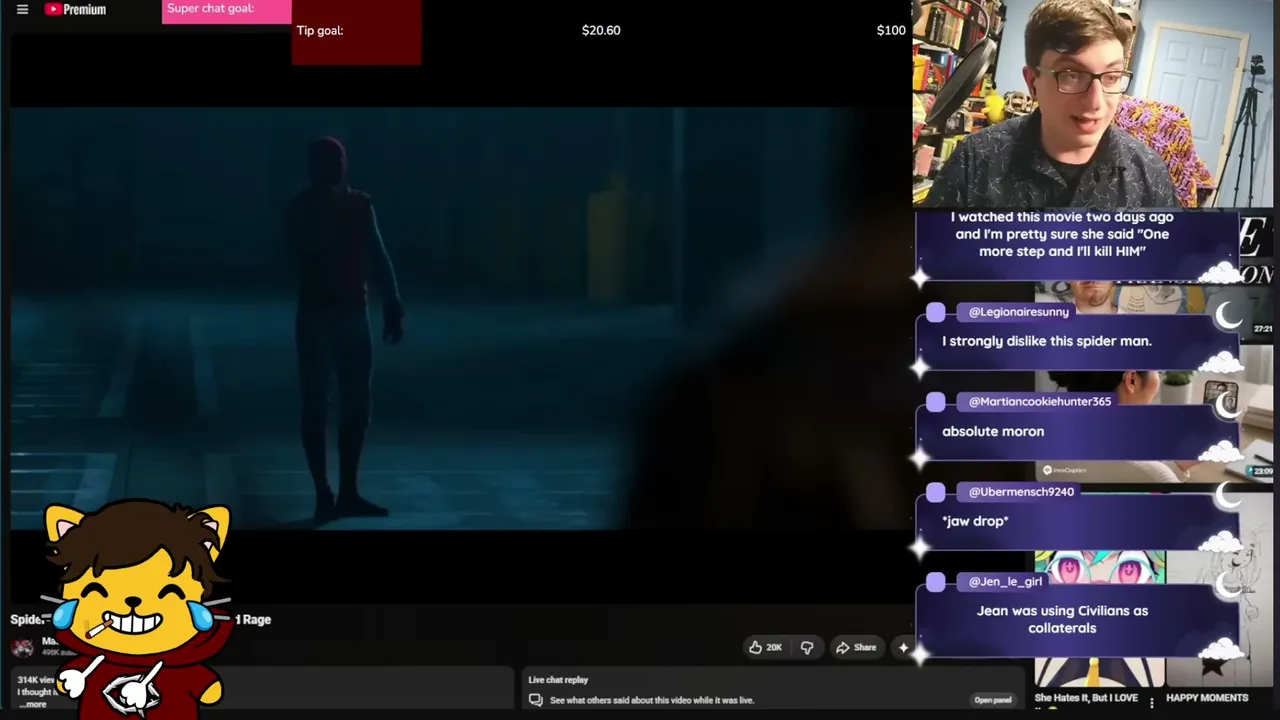Image resolution: width=1280 pixels, height=720 pixels.
Task: Click username @Legionairesunny in chat
Action: 1018,312
